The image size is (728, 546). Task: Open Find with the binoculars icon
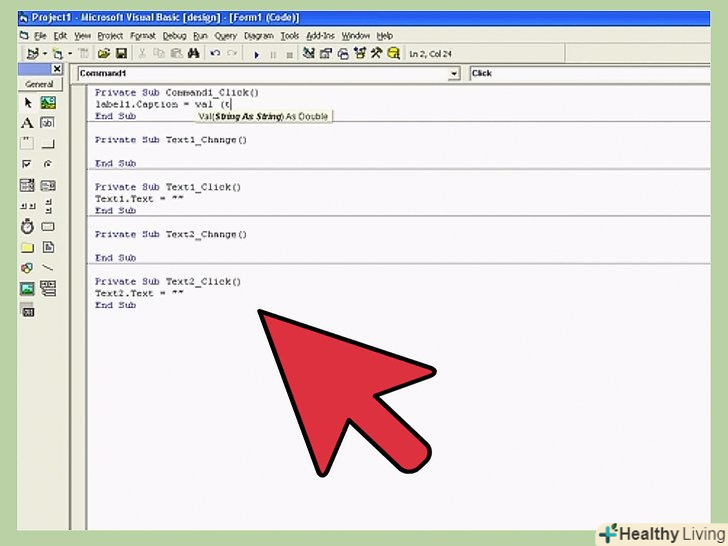[194, 54]
